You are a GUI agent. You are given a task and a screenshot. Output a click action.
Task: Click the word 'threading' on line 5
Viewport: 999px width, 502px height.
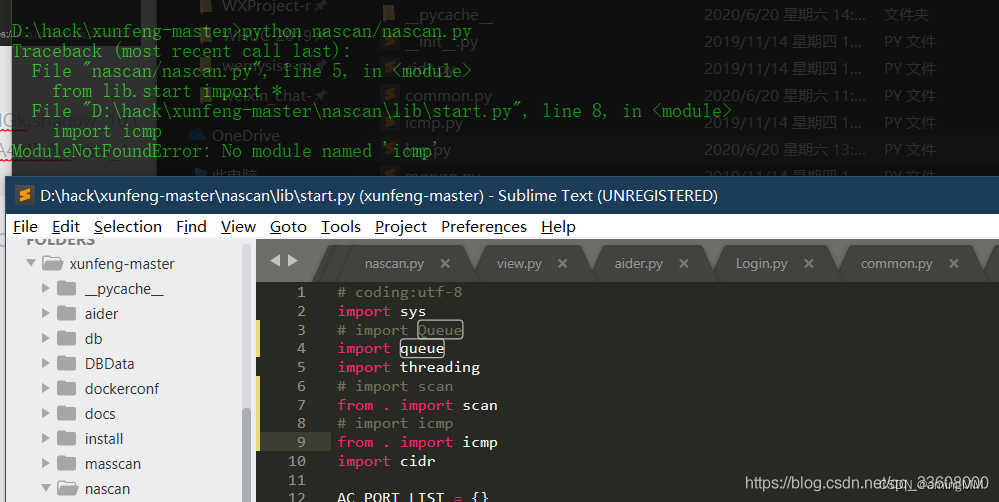click(x=440, y=367)
